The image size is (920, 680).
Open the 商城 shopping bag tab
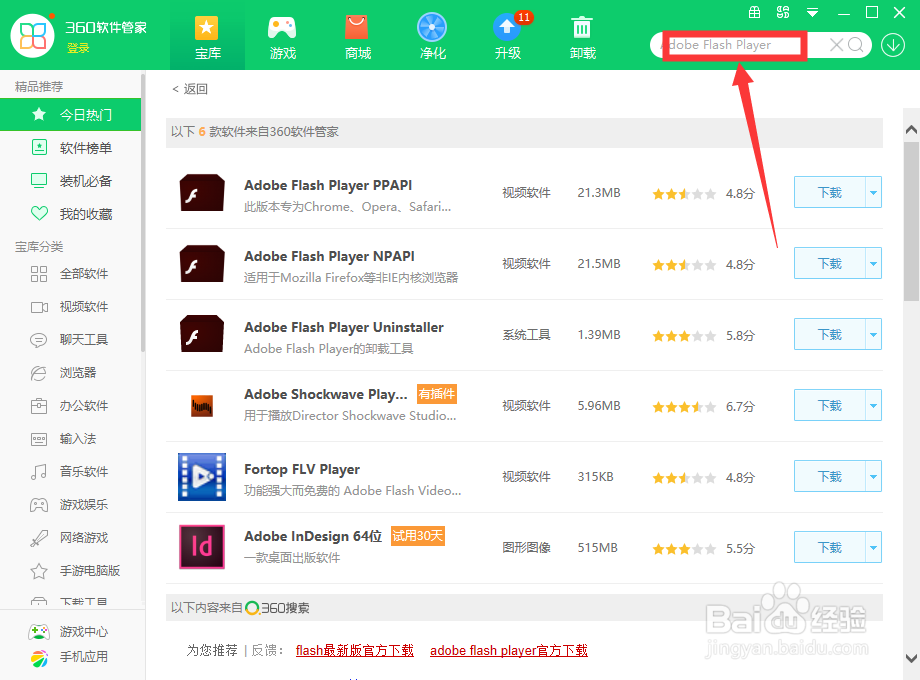pos(357,36)
